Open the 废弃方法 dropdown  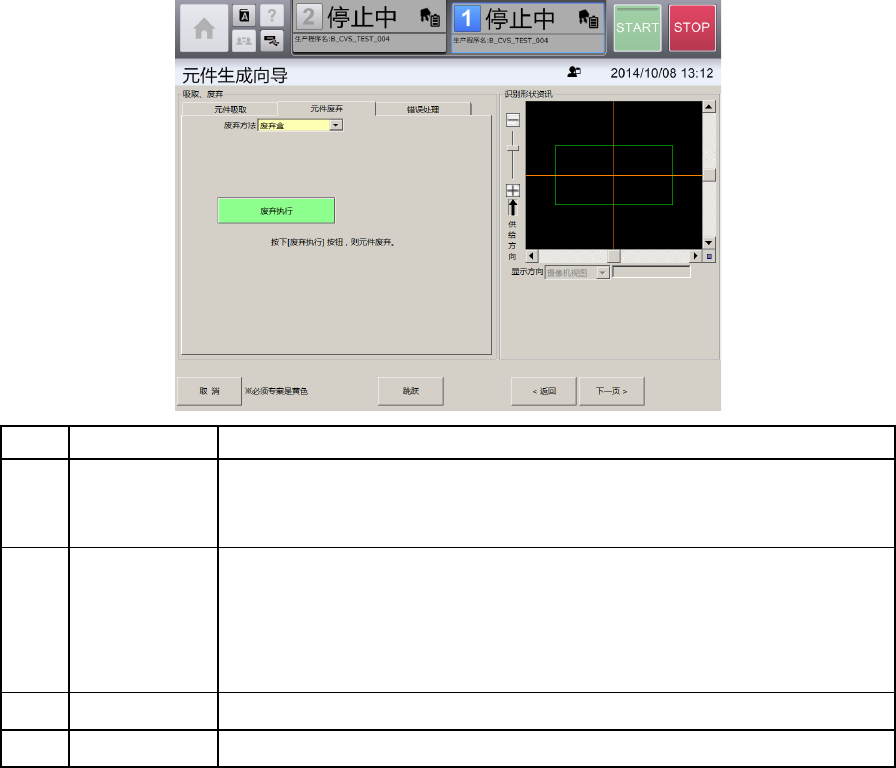336,125
